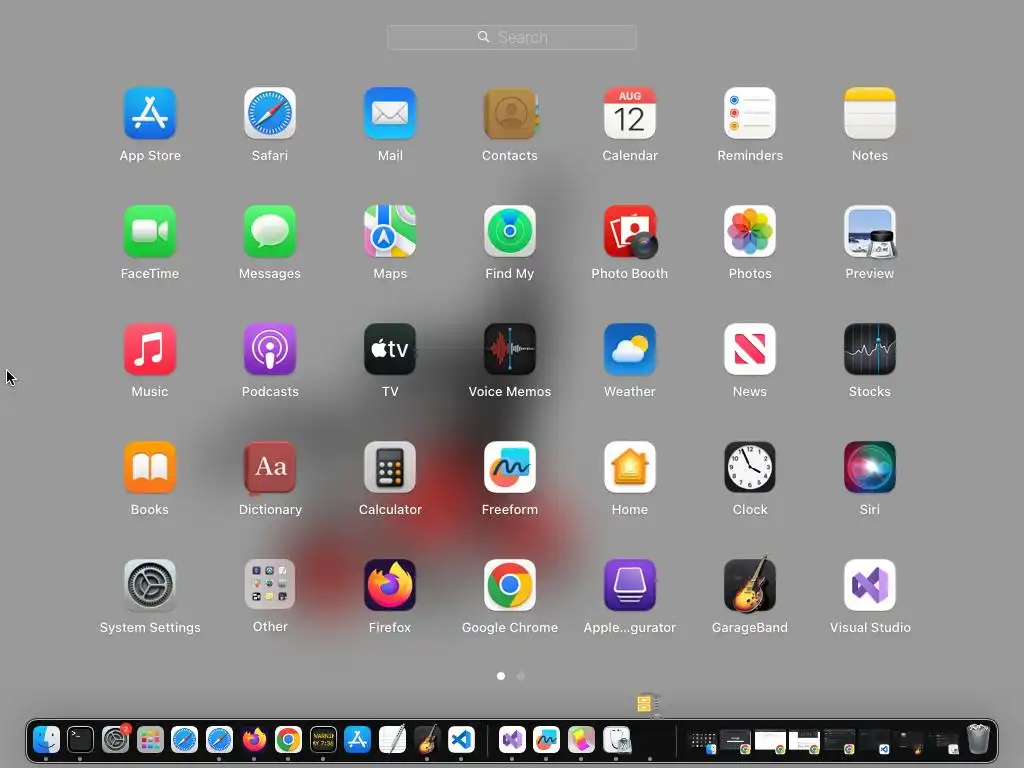Launch Freeform from the Launchpad grid
The image size is (1024, 768).
click(510, 467)
